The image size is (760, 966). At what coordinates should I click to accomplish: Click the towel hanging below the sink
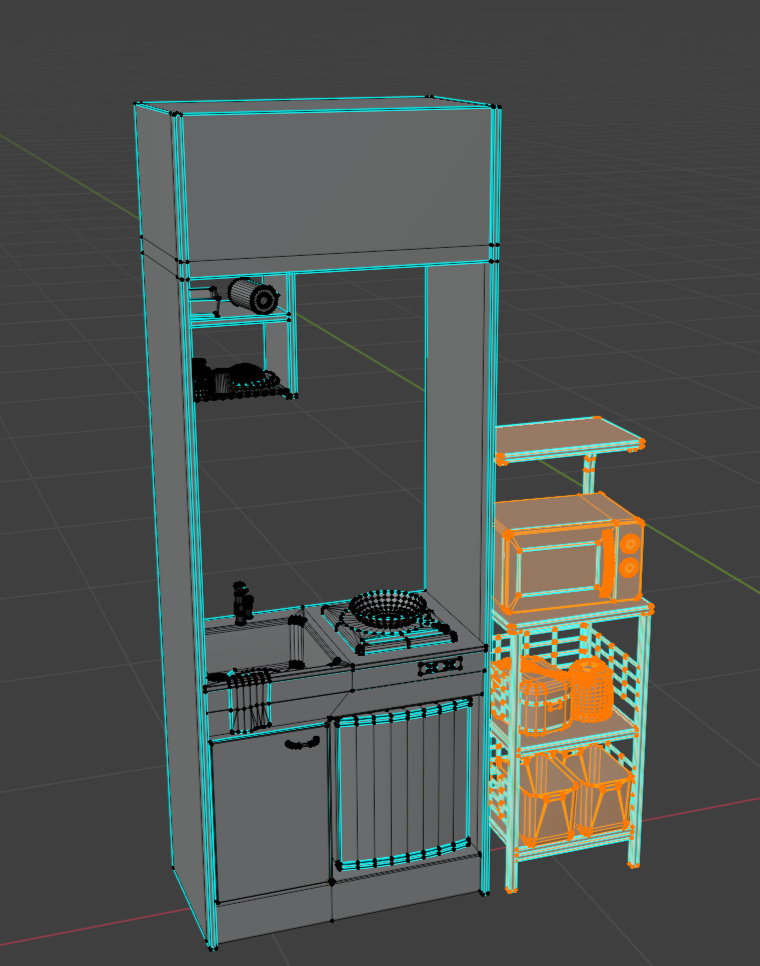point(252,700)
